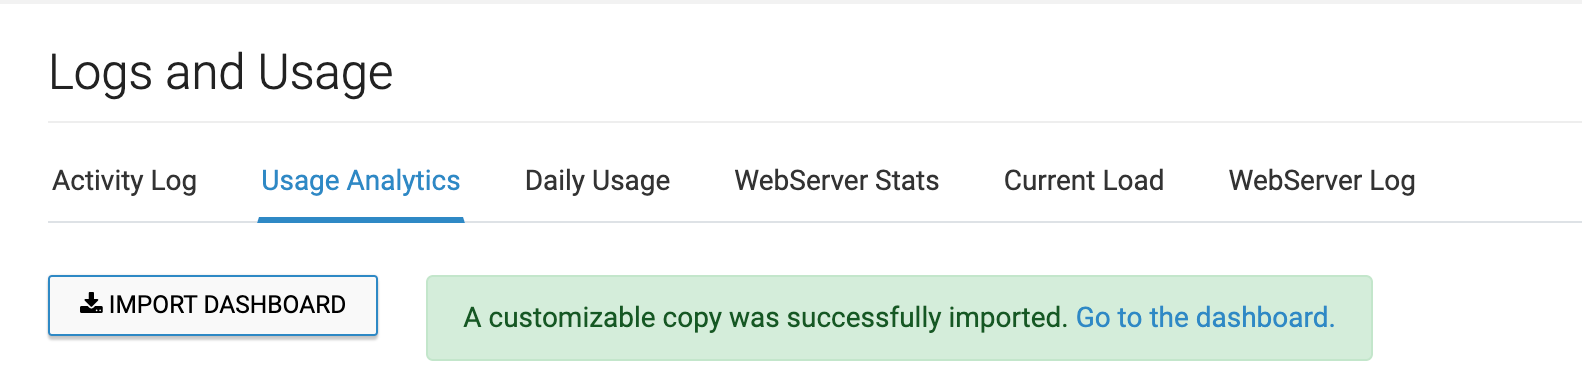Image resolution: width=1582 pixels, height=392 pixels.
Task: Open the Activity Log tab
Action: (x=124, y=181)
